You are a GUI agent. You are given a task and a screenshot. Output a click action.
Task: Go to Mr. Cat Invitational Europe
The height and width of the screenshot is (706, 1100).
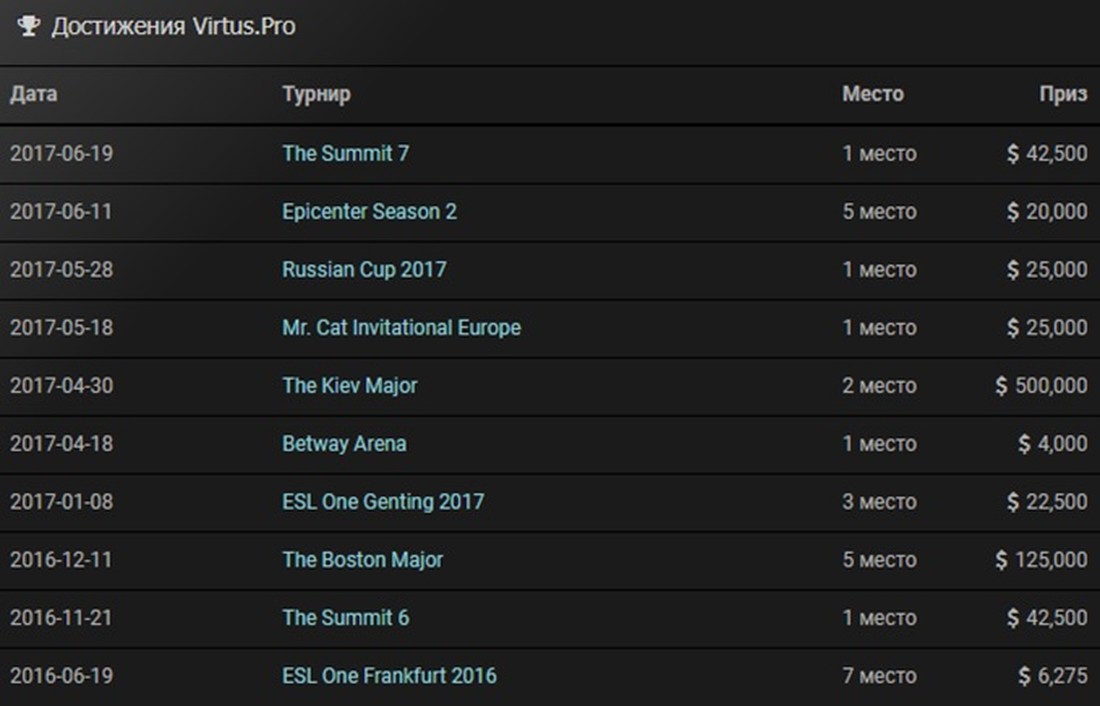[401, 328]
